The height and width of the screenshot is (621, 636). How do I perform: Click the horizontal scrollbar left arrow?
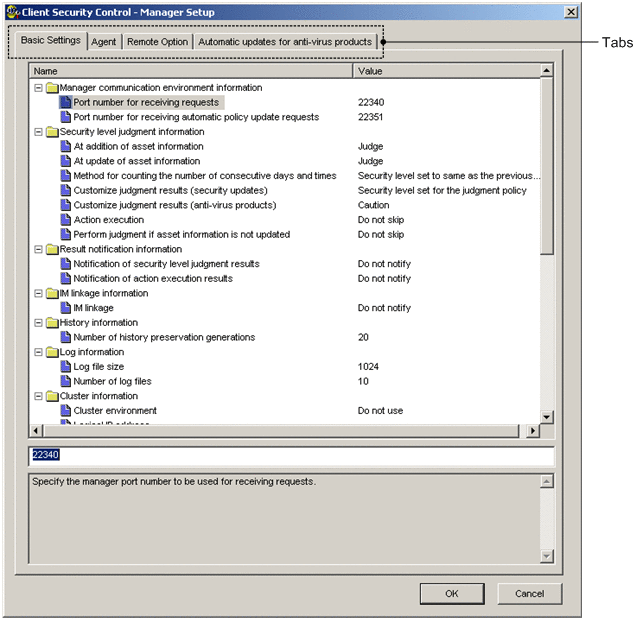point(36,430)
